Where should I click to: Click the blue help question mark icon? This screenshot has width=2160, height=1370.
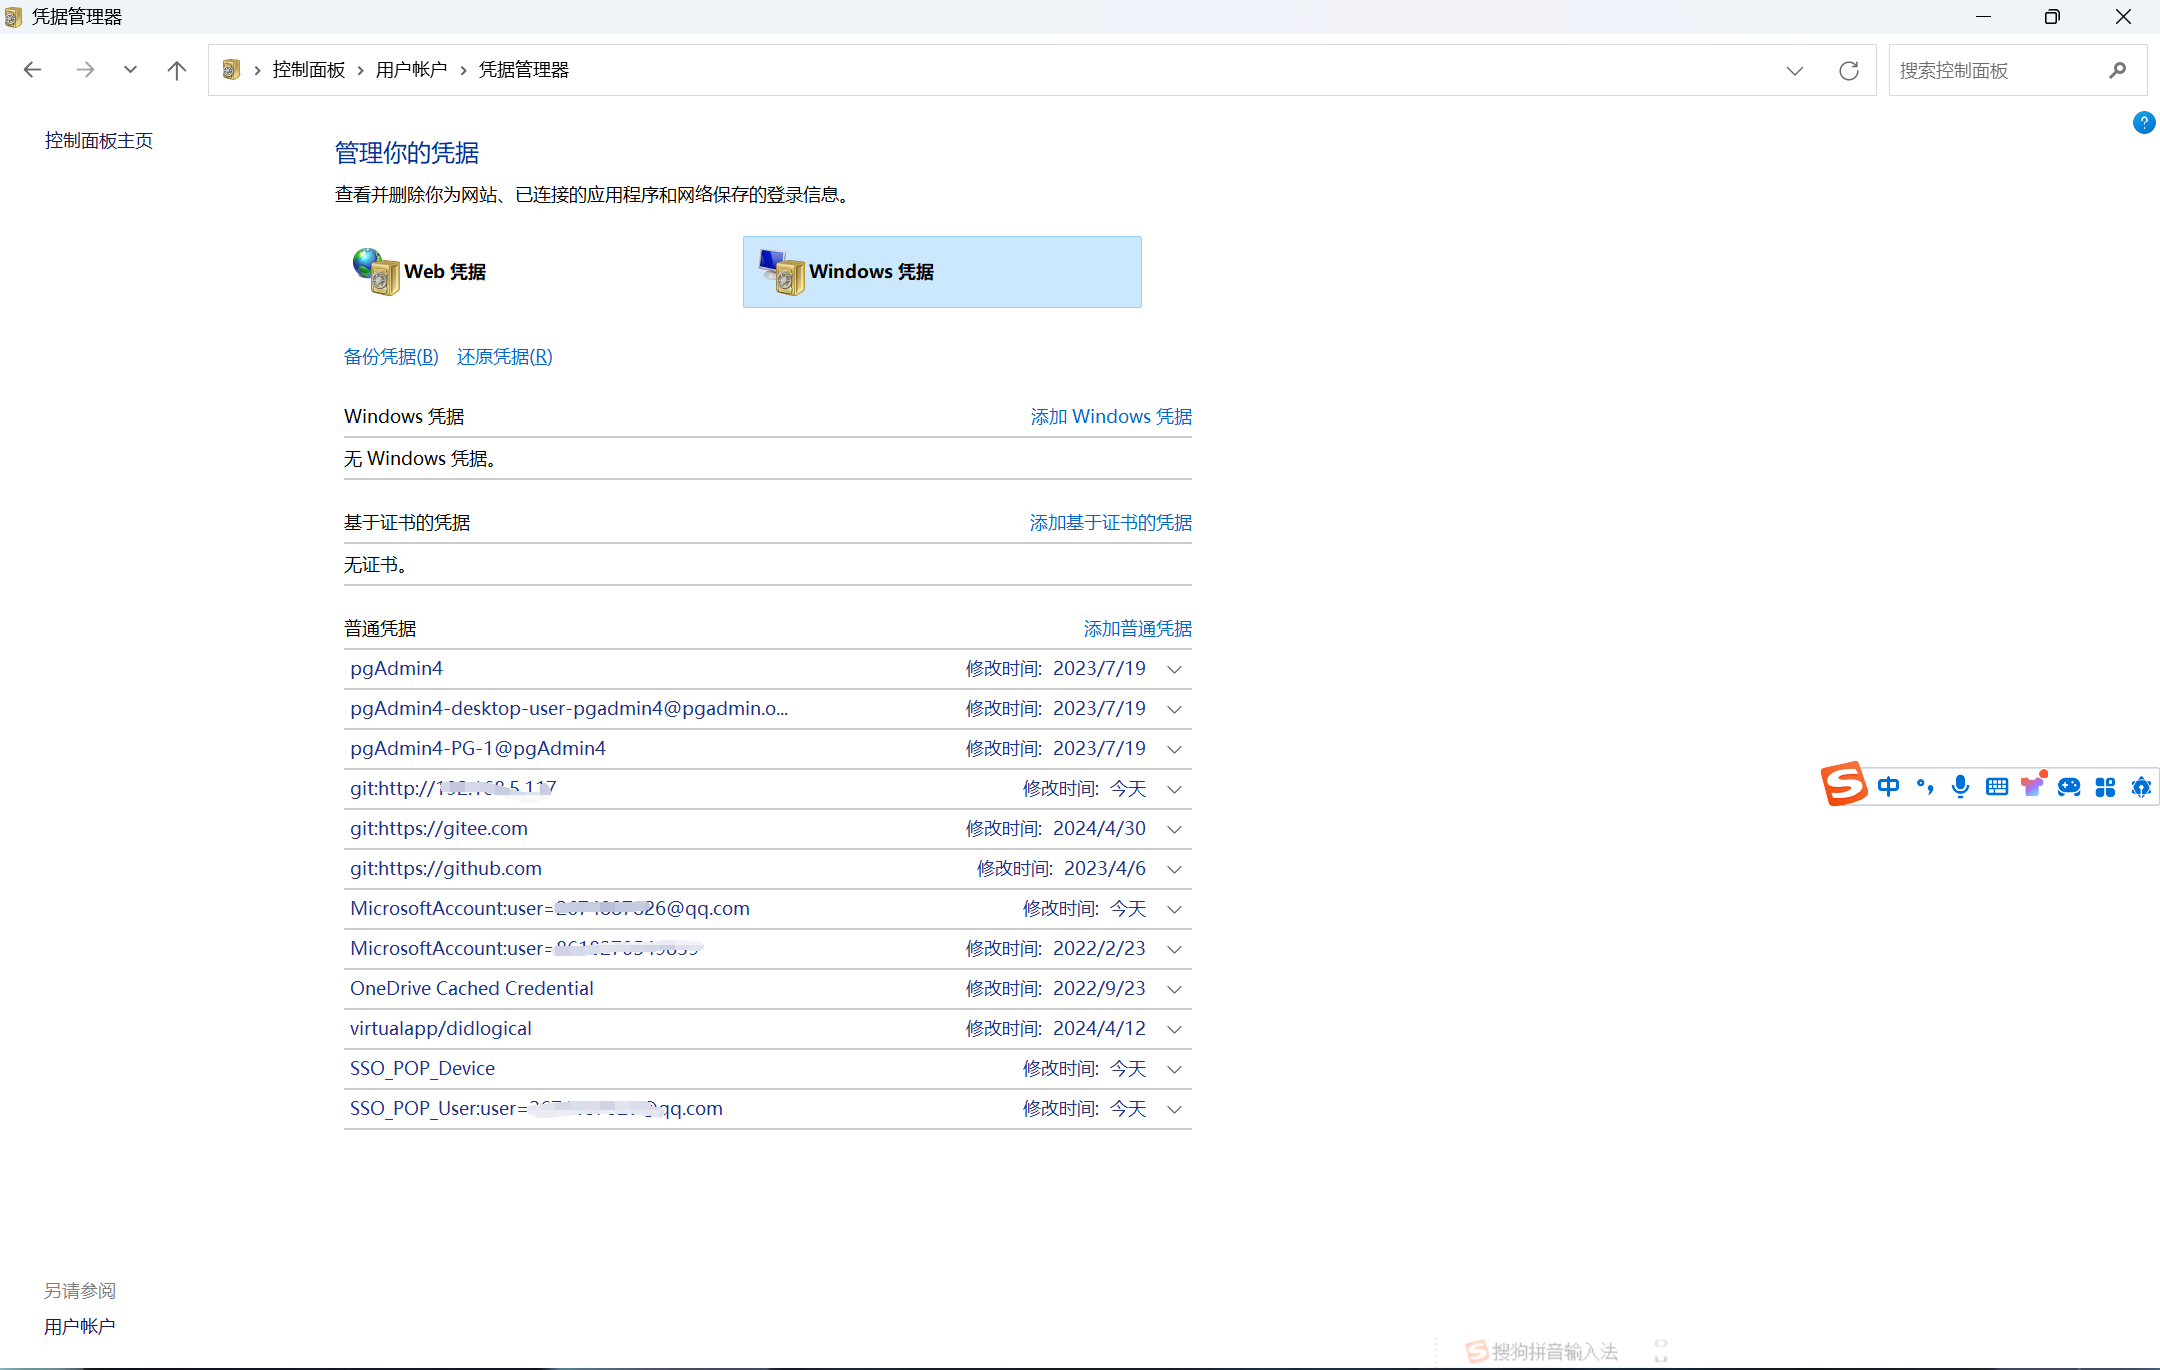click(2143, 122)
